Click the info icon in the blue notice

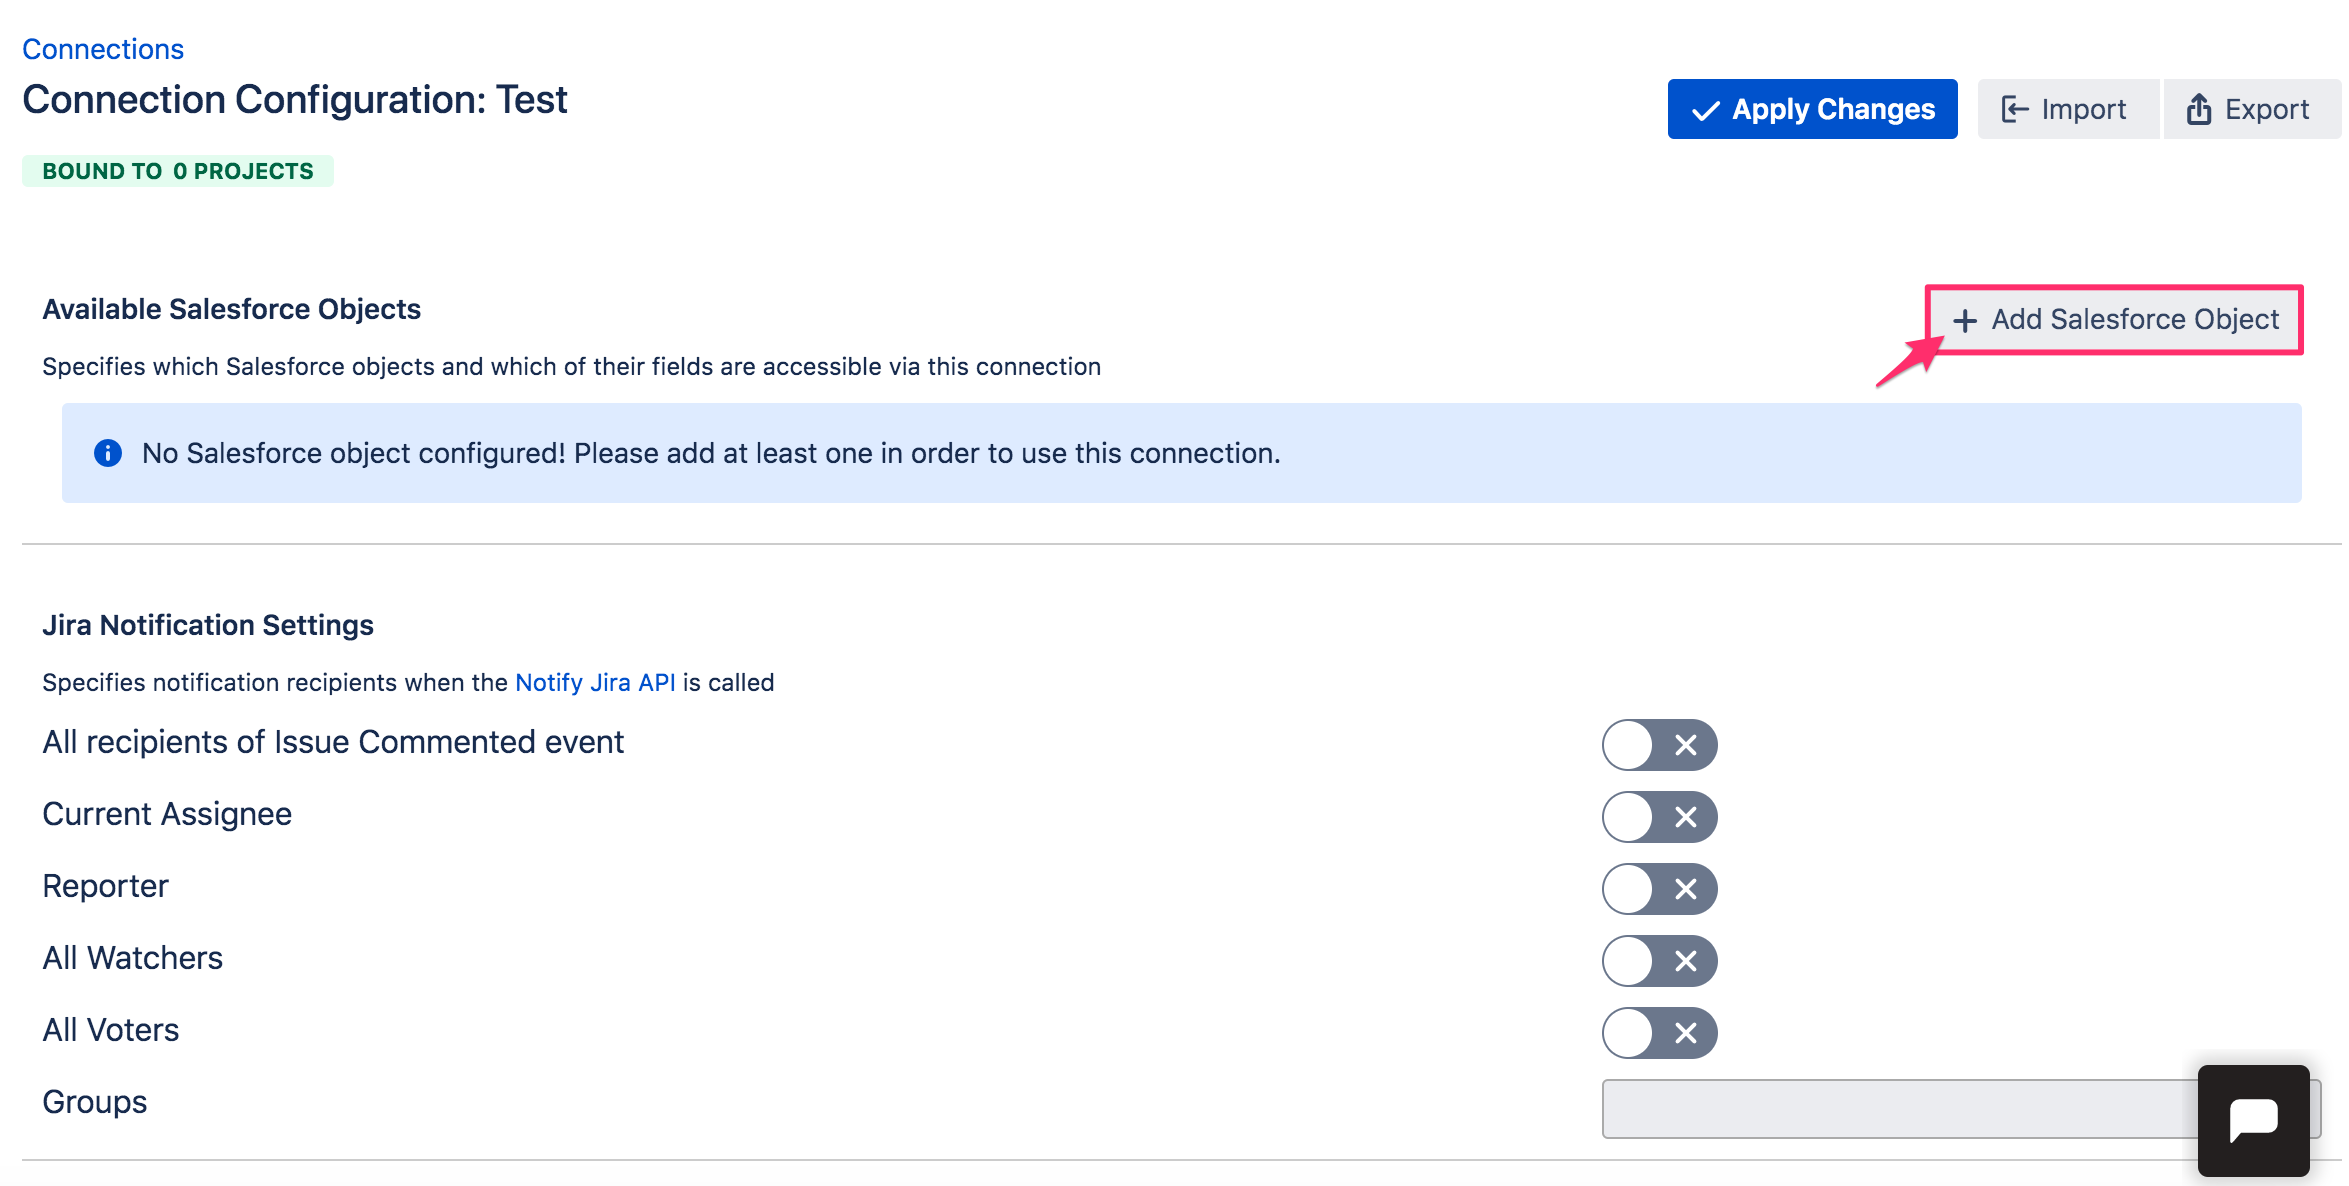[x=108, y=453]
